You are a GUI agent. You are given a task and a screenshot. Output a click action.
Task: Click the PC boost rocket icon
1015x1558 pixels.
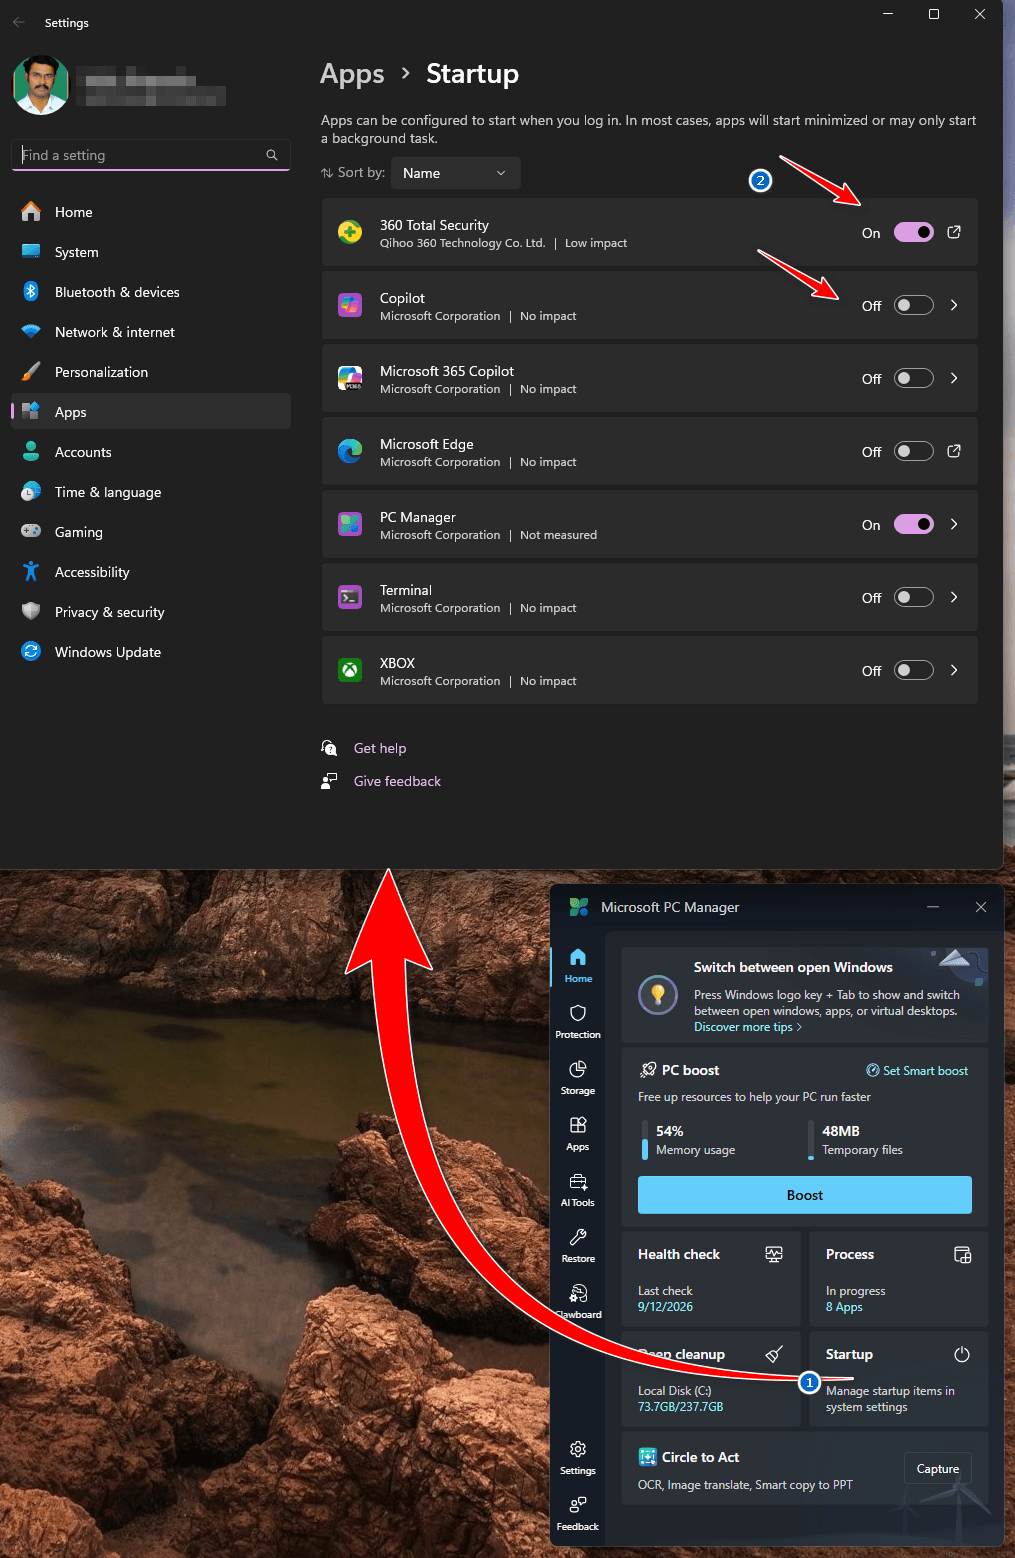pyautogui.click(x=648, y=1070)
